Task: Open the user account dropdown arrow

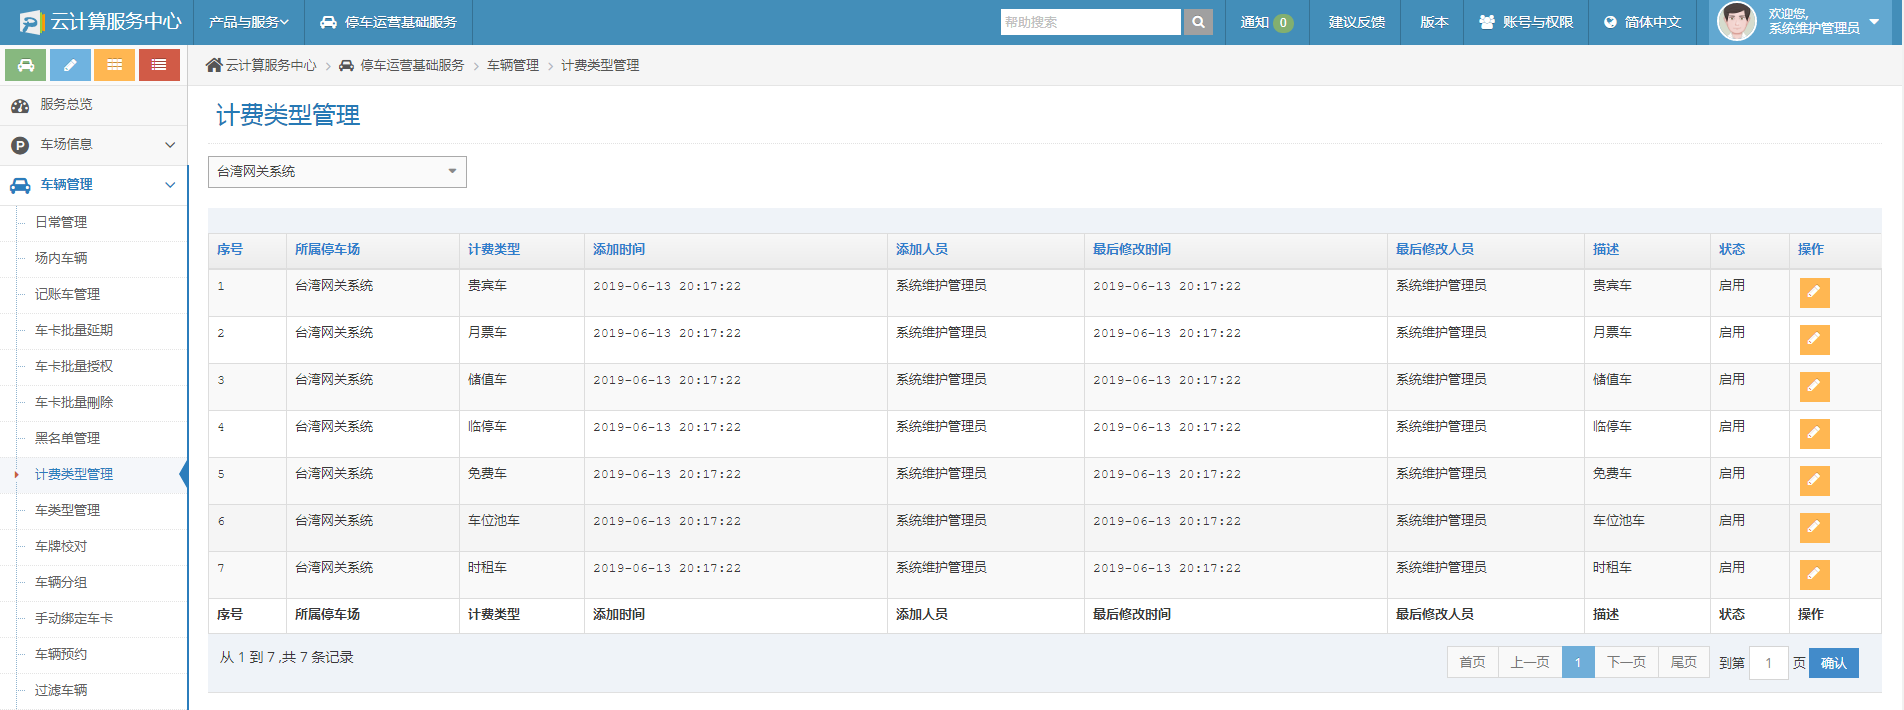Action: coord(1874,22)
